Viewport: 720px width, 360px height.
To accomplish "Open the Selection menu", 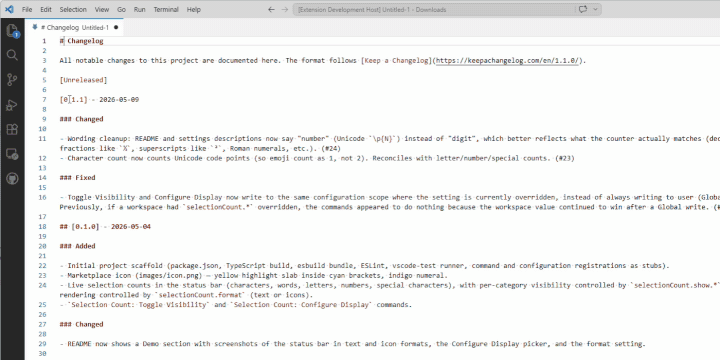I will pyautogui.click(x=73, y=9).
